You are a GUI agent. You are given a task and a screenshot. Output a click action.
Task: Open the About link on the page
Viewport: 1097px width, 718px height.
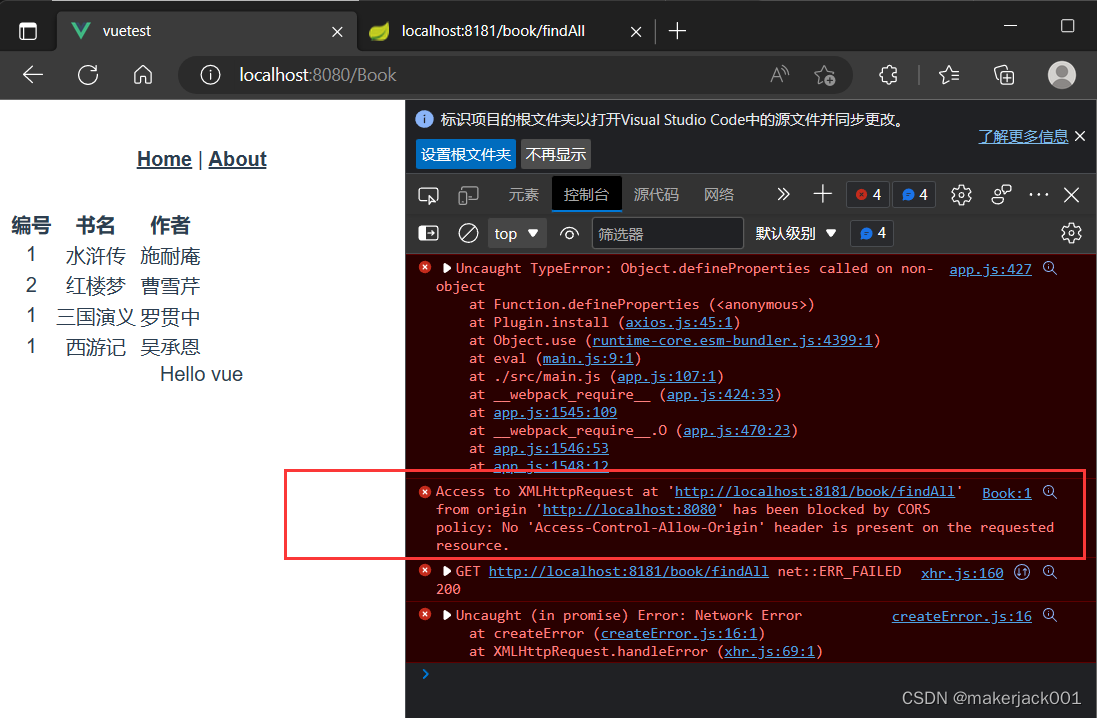(x=237, y=159)
